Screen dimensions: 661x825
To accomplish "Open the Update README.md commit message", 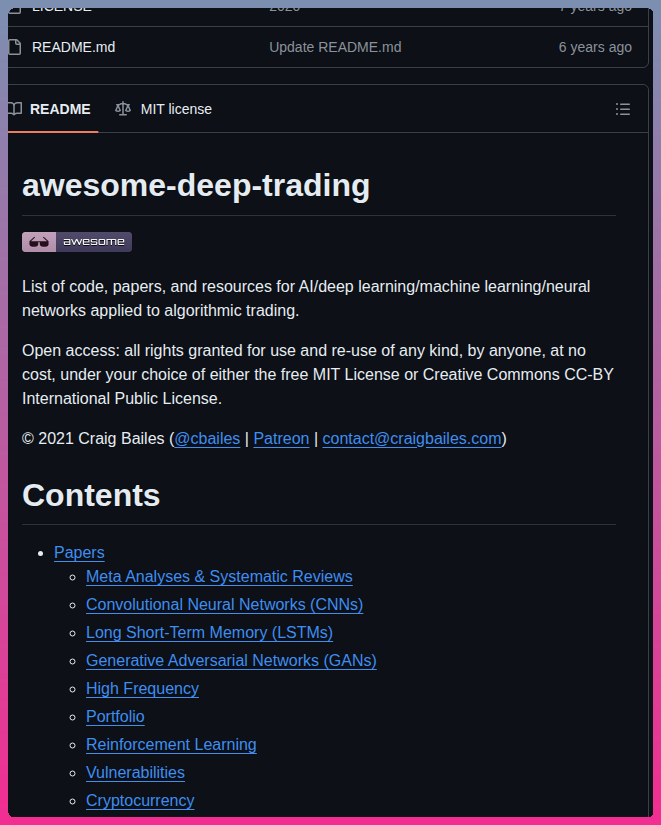I will 335,47.
